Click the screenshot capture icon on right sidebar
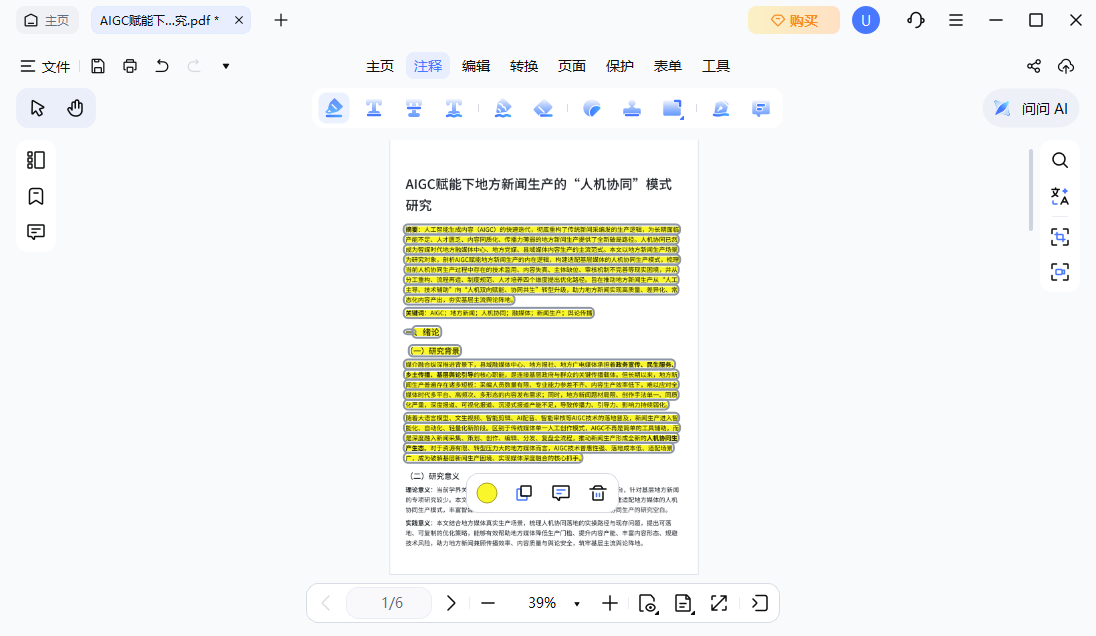The height and width of the screenshot is (636, 1096). pyautogui.click(x=1060, y=237)
